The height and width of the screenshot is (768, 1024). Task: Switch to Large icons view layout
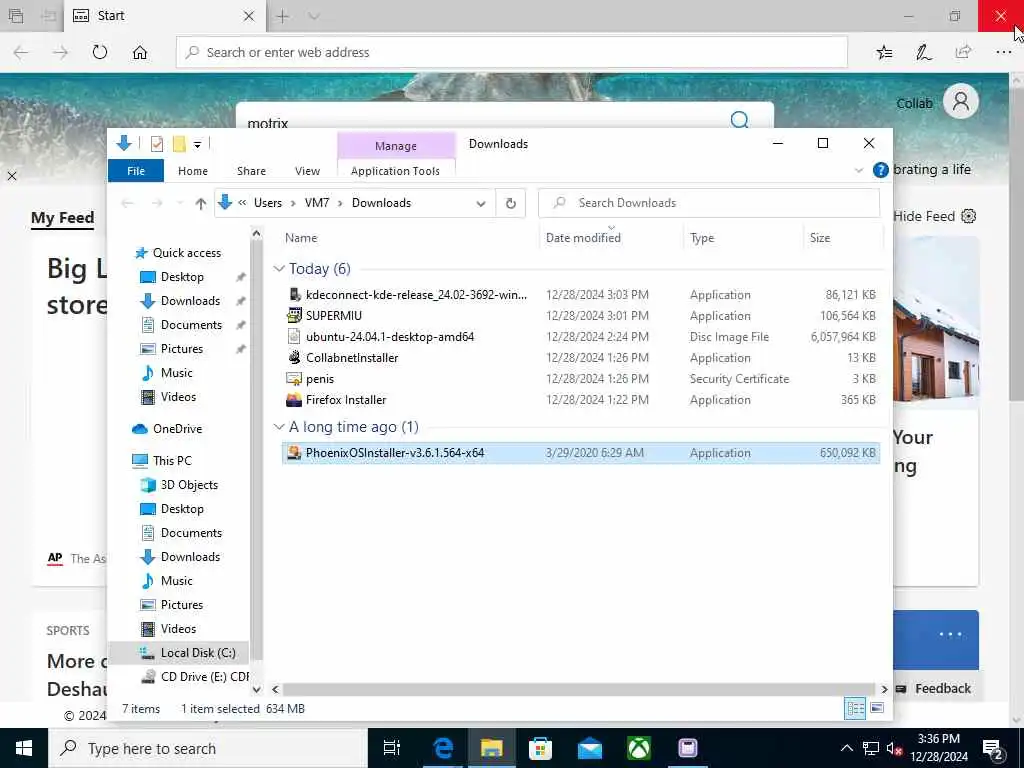pos(877,708)
